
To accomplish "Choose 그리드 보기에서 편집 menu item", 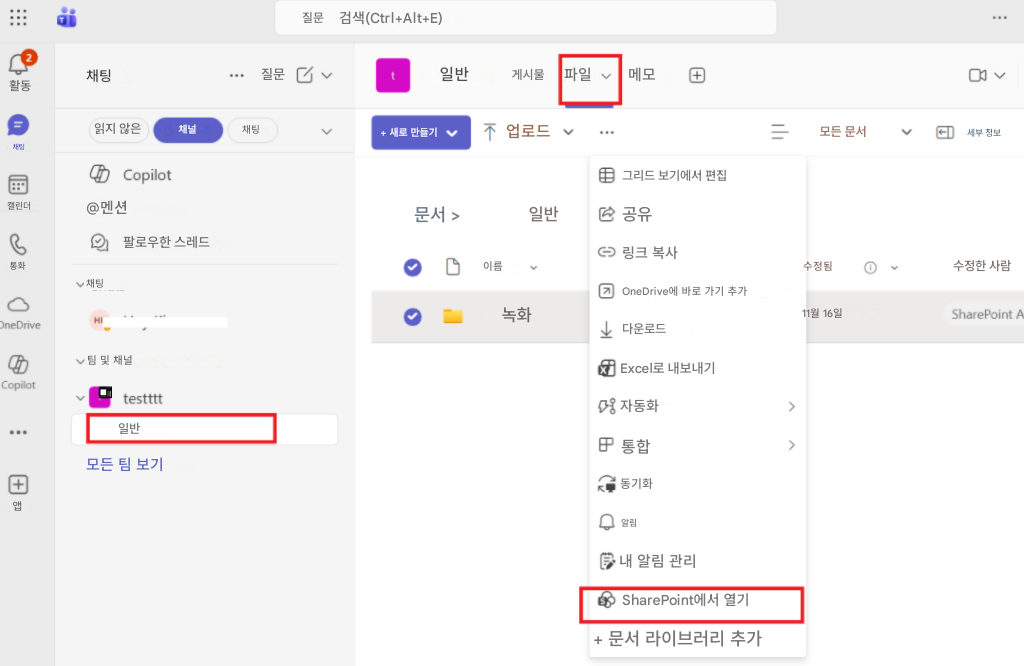I will click(697, 175).
